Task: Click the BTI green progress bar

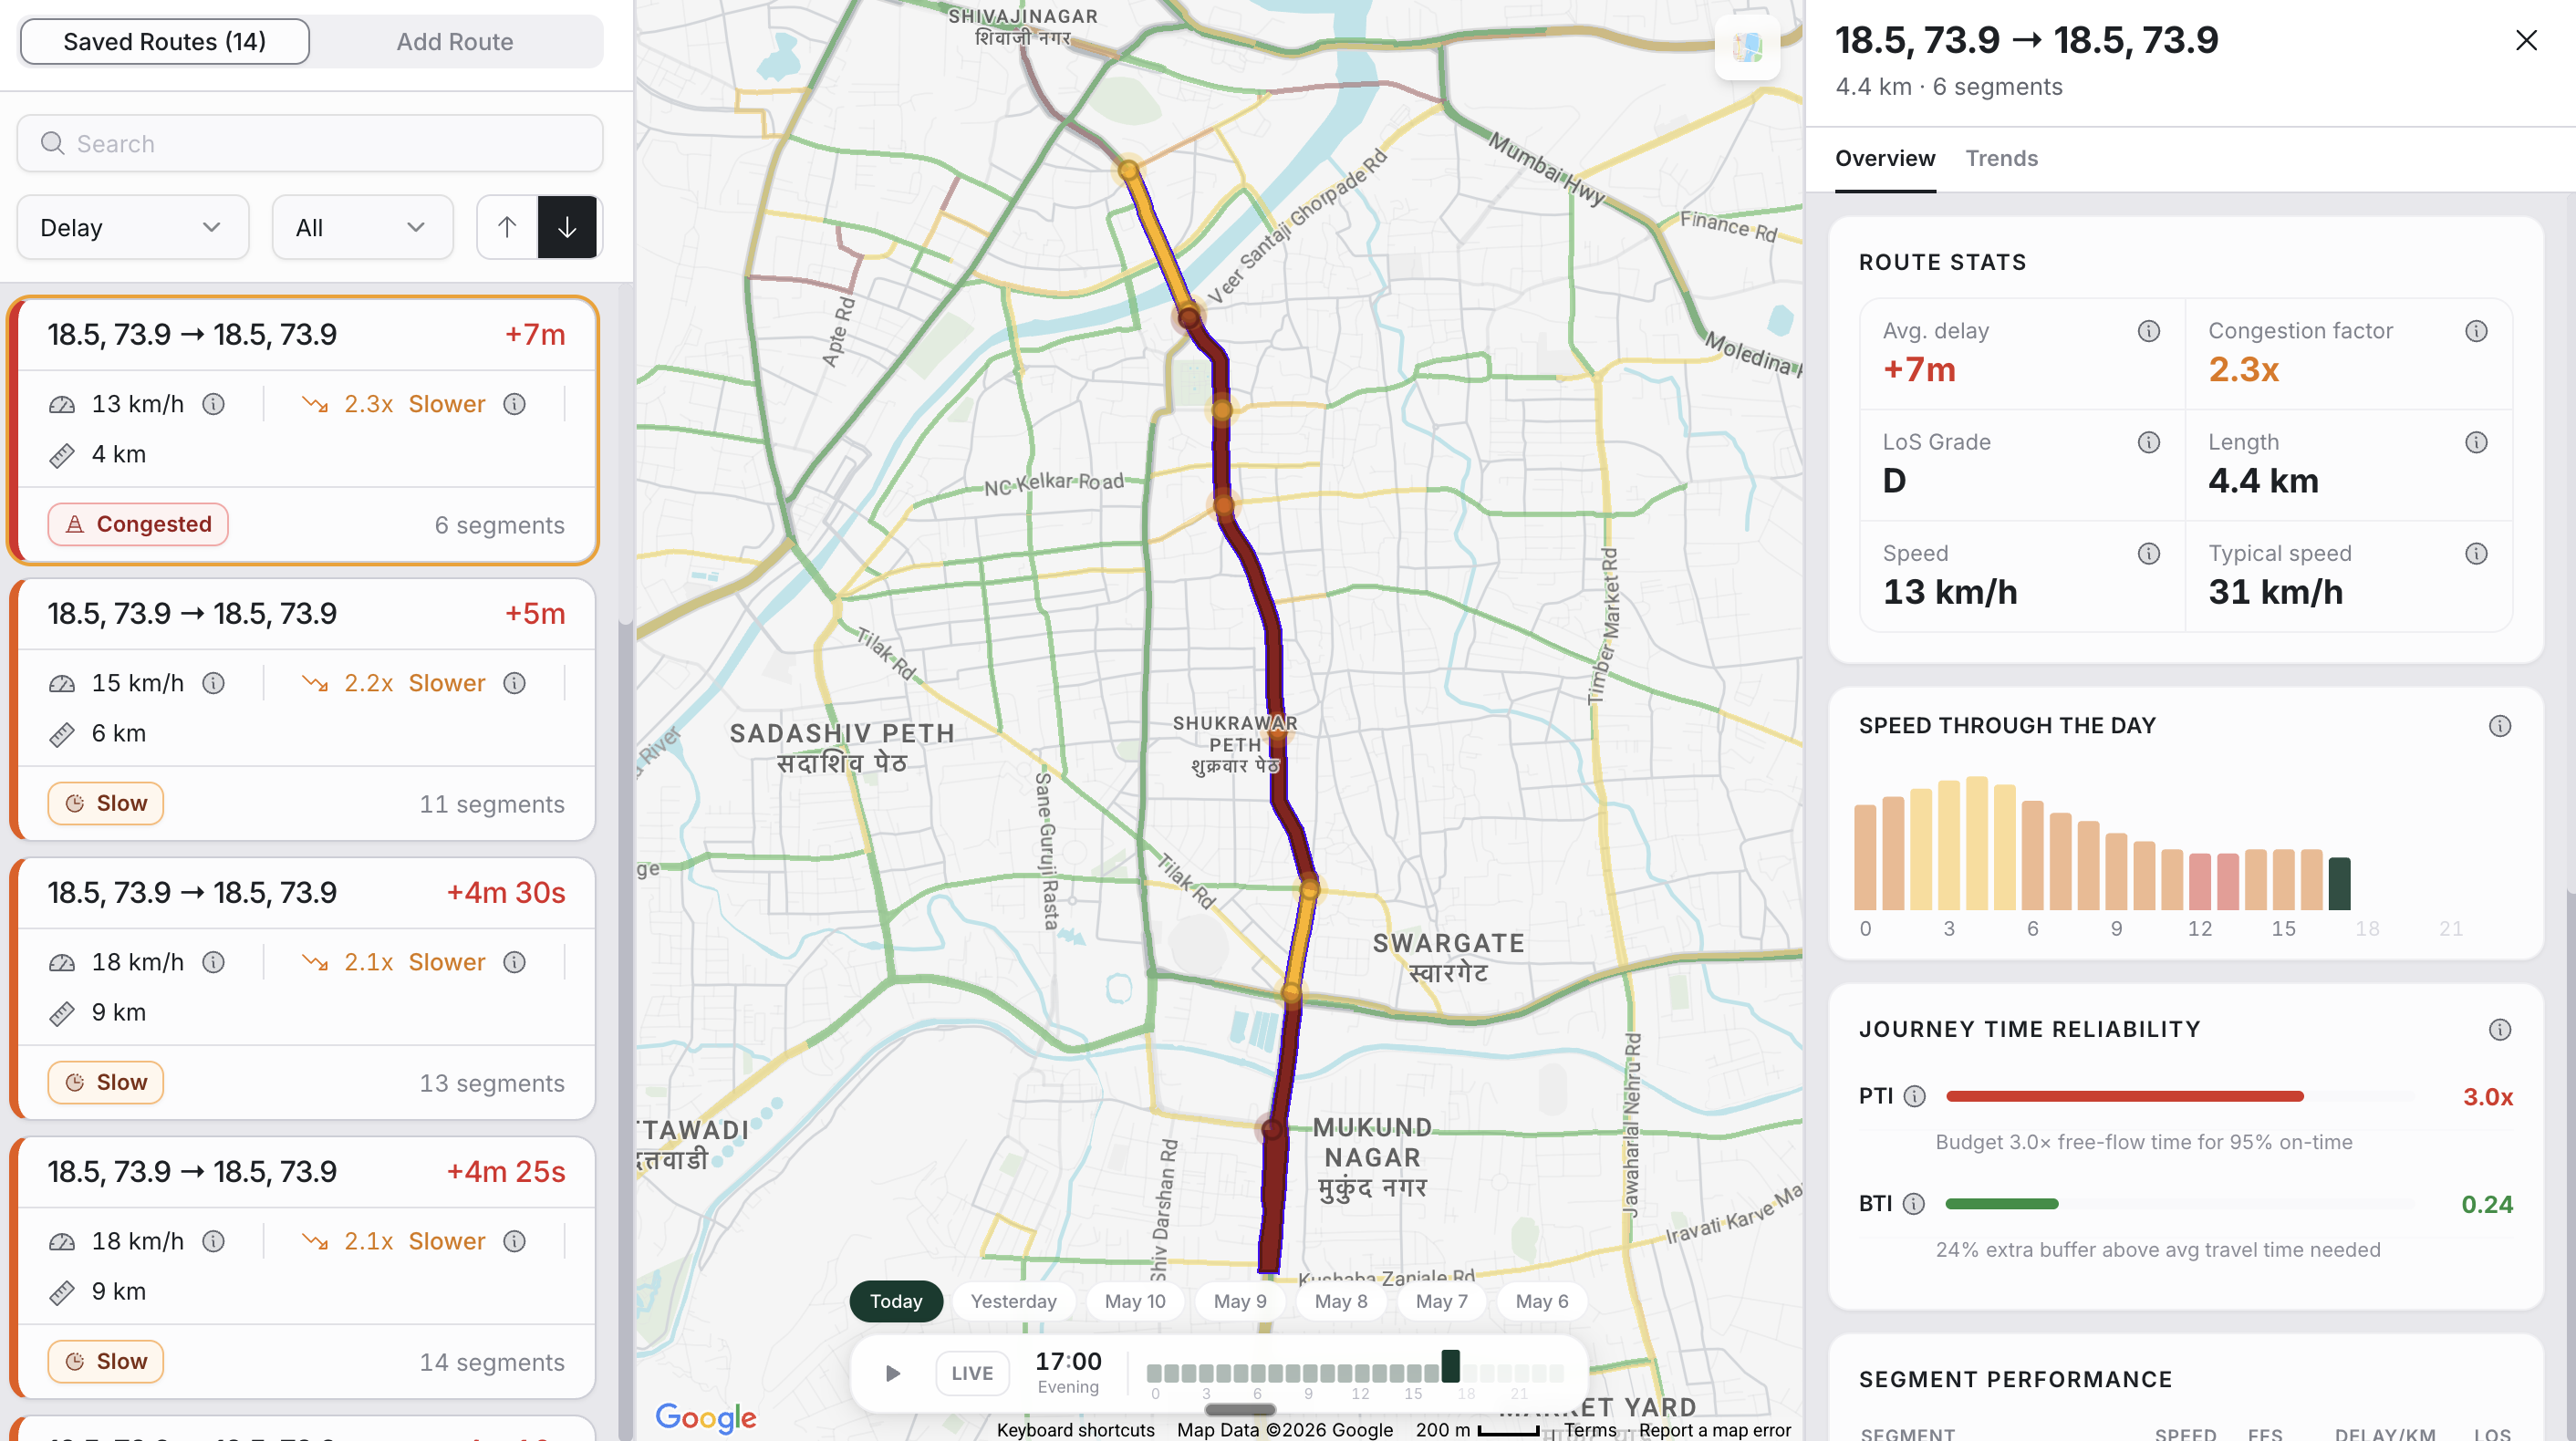Action: click(x=2001, y=1204)
